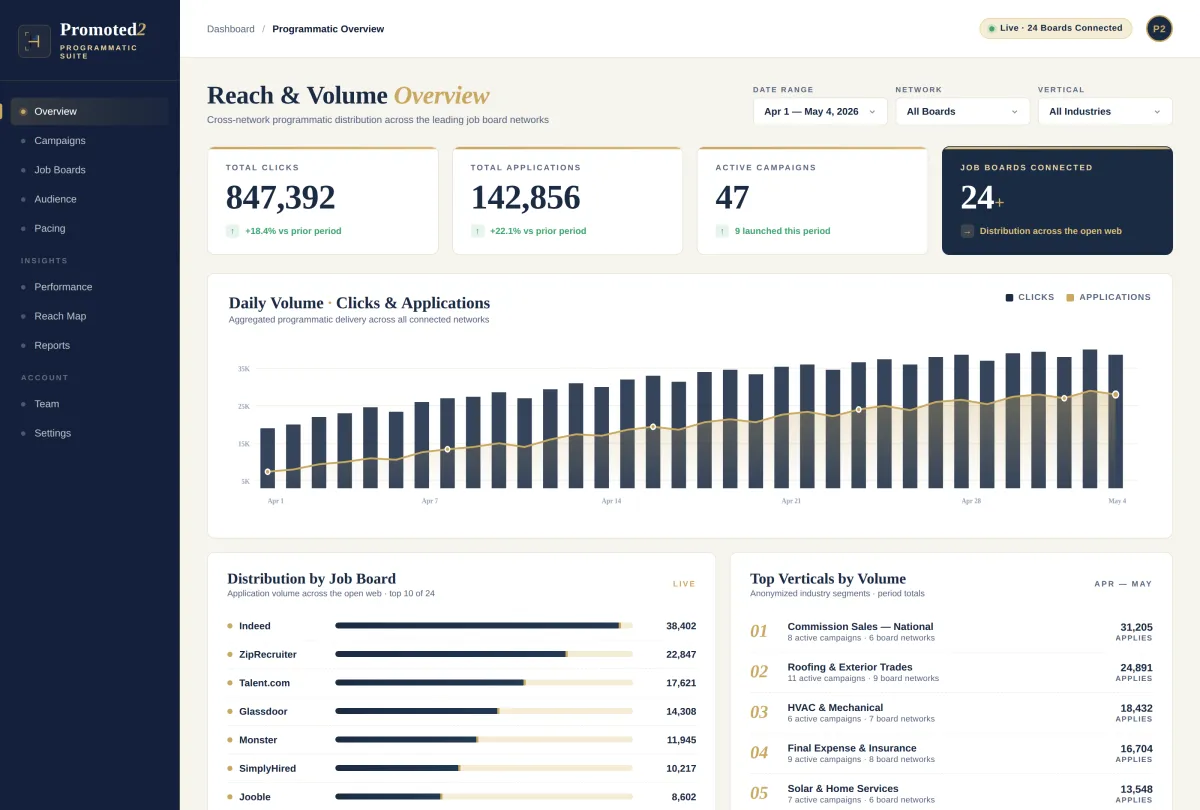
Task: Click the ZipRecruiter distribution progress bar
Action: point(484,654)
